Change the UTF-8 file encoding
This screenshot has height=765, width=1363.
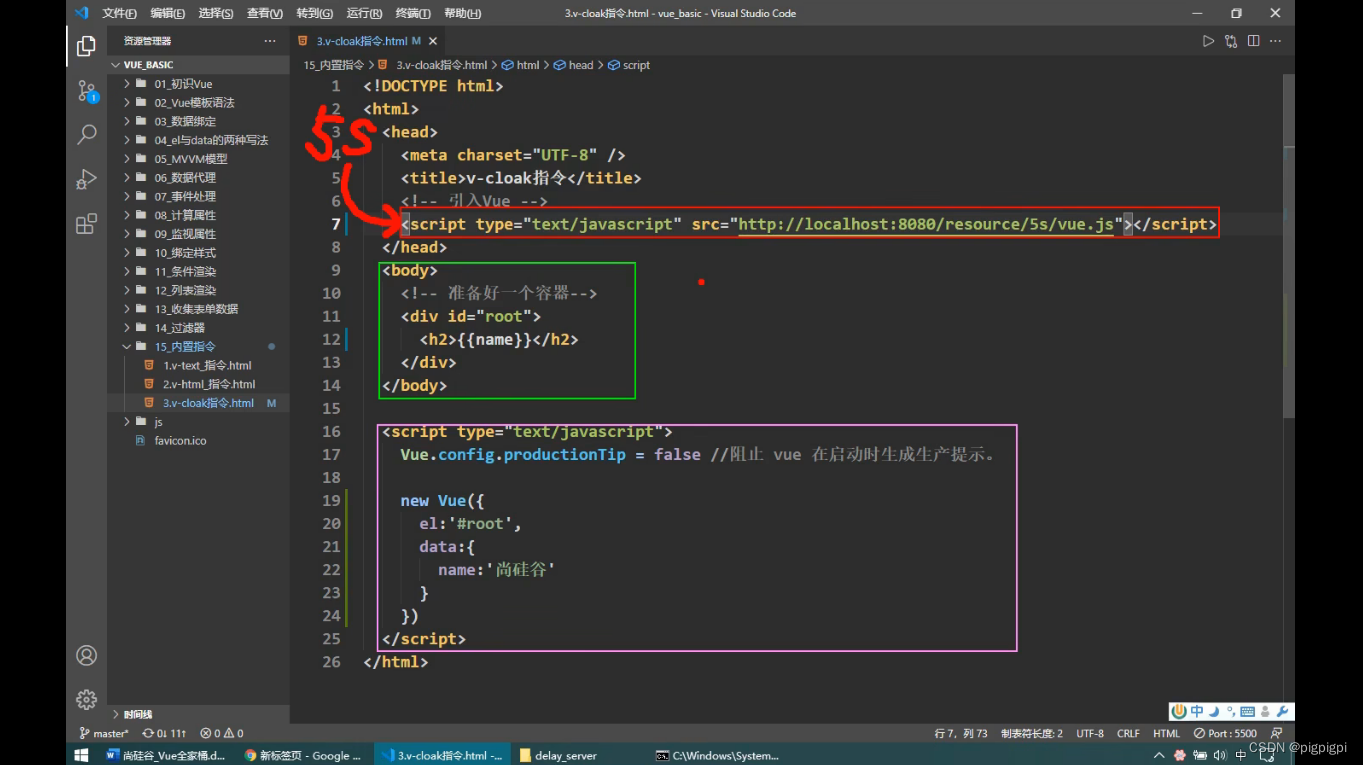point(1090,733)
